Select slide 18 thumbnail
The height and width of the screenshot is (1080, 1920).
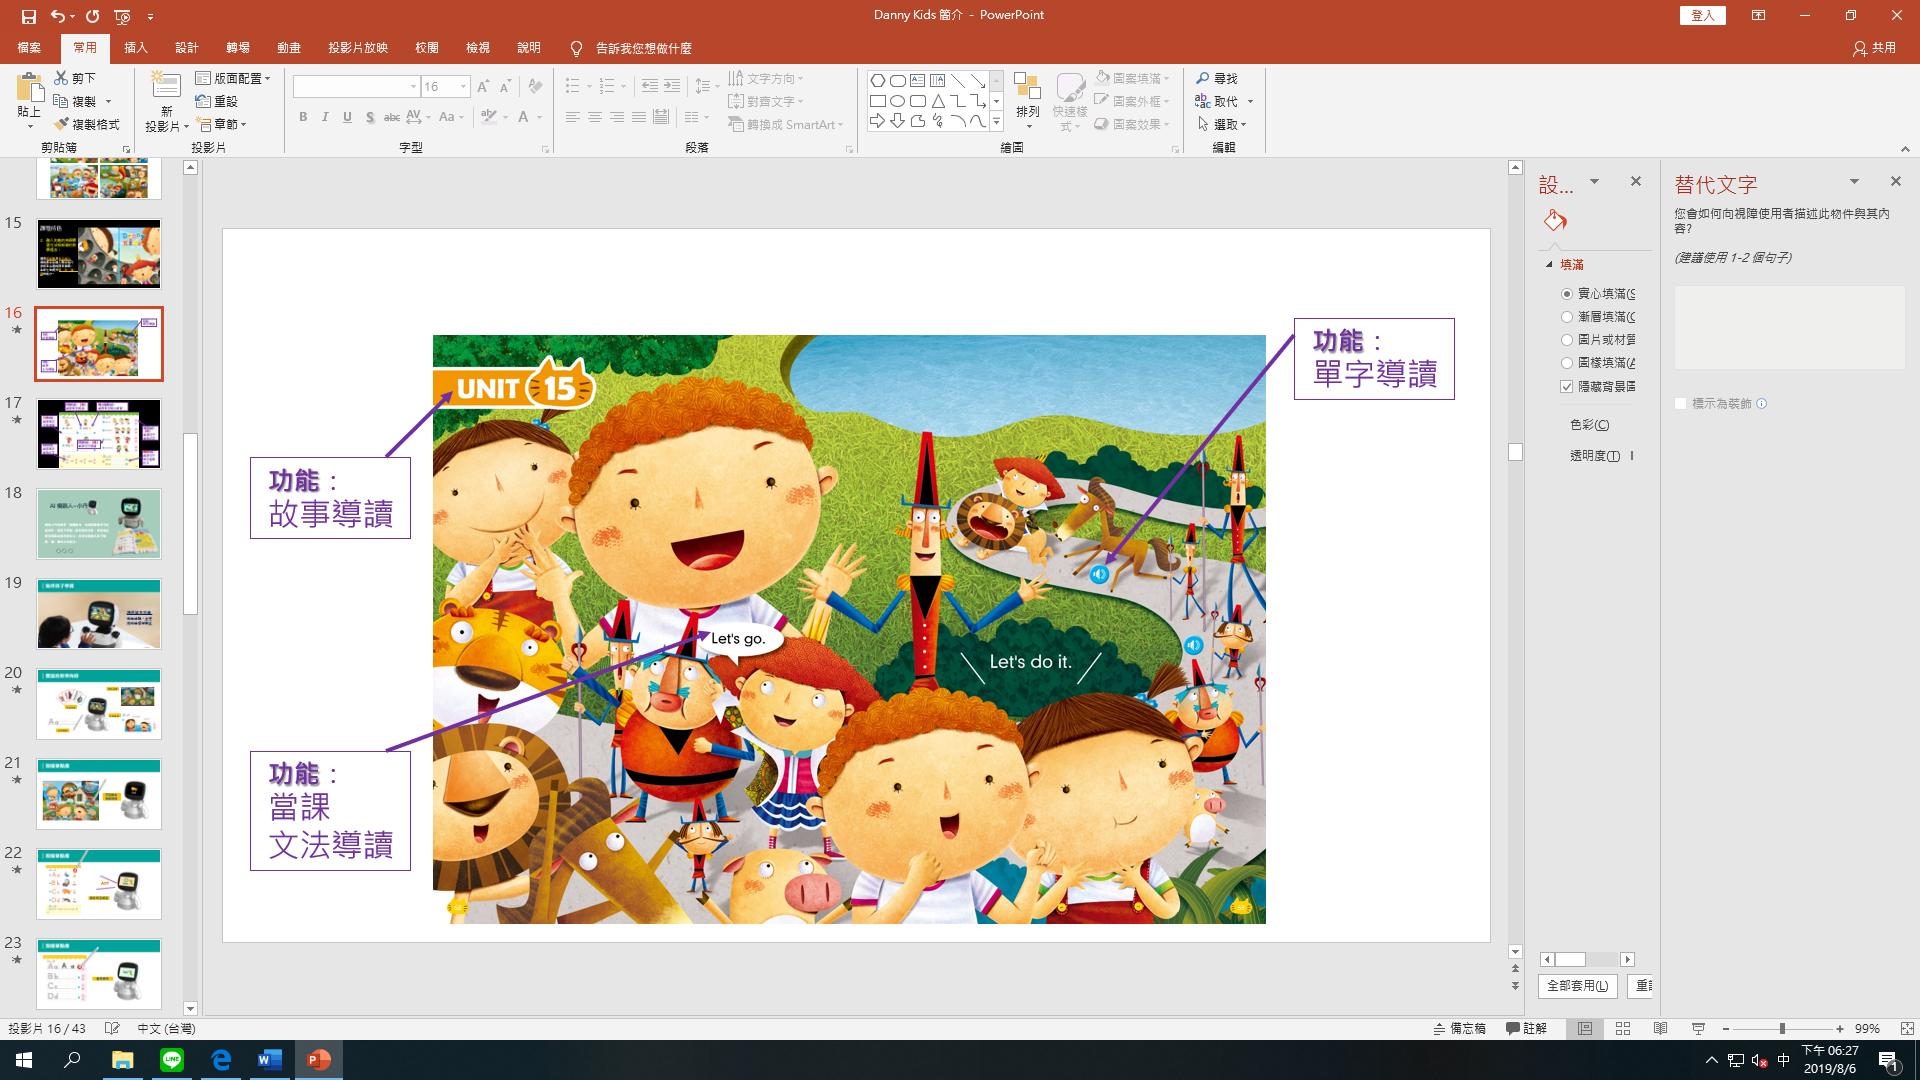[x=98, y=524]
